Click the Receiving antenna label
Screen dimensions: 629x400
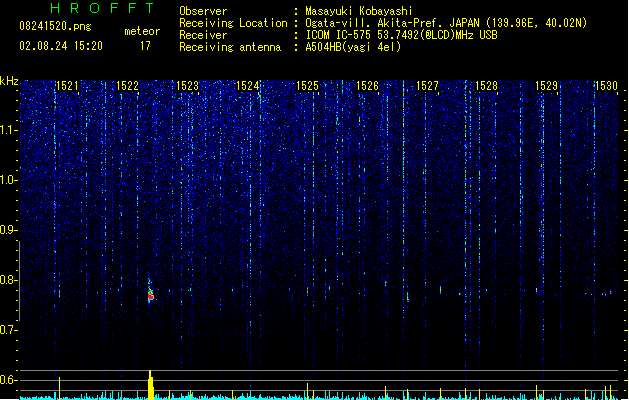coord(230,47)
